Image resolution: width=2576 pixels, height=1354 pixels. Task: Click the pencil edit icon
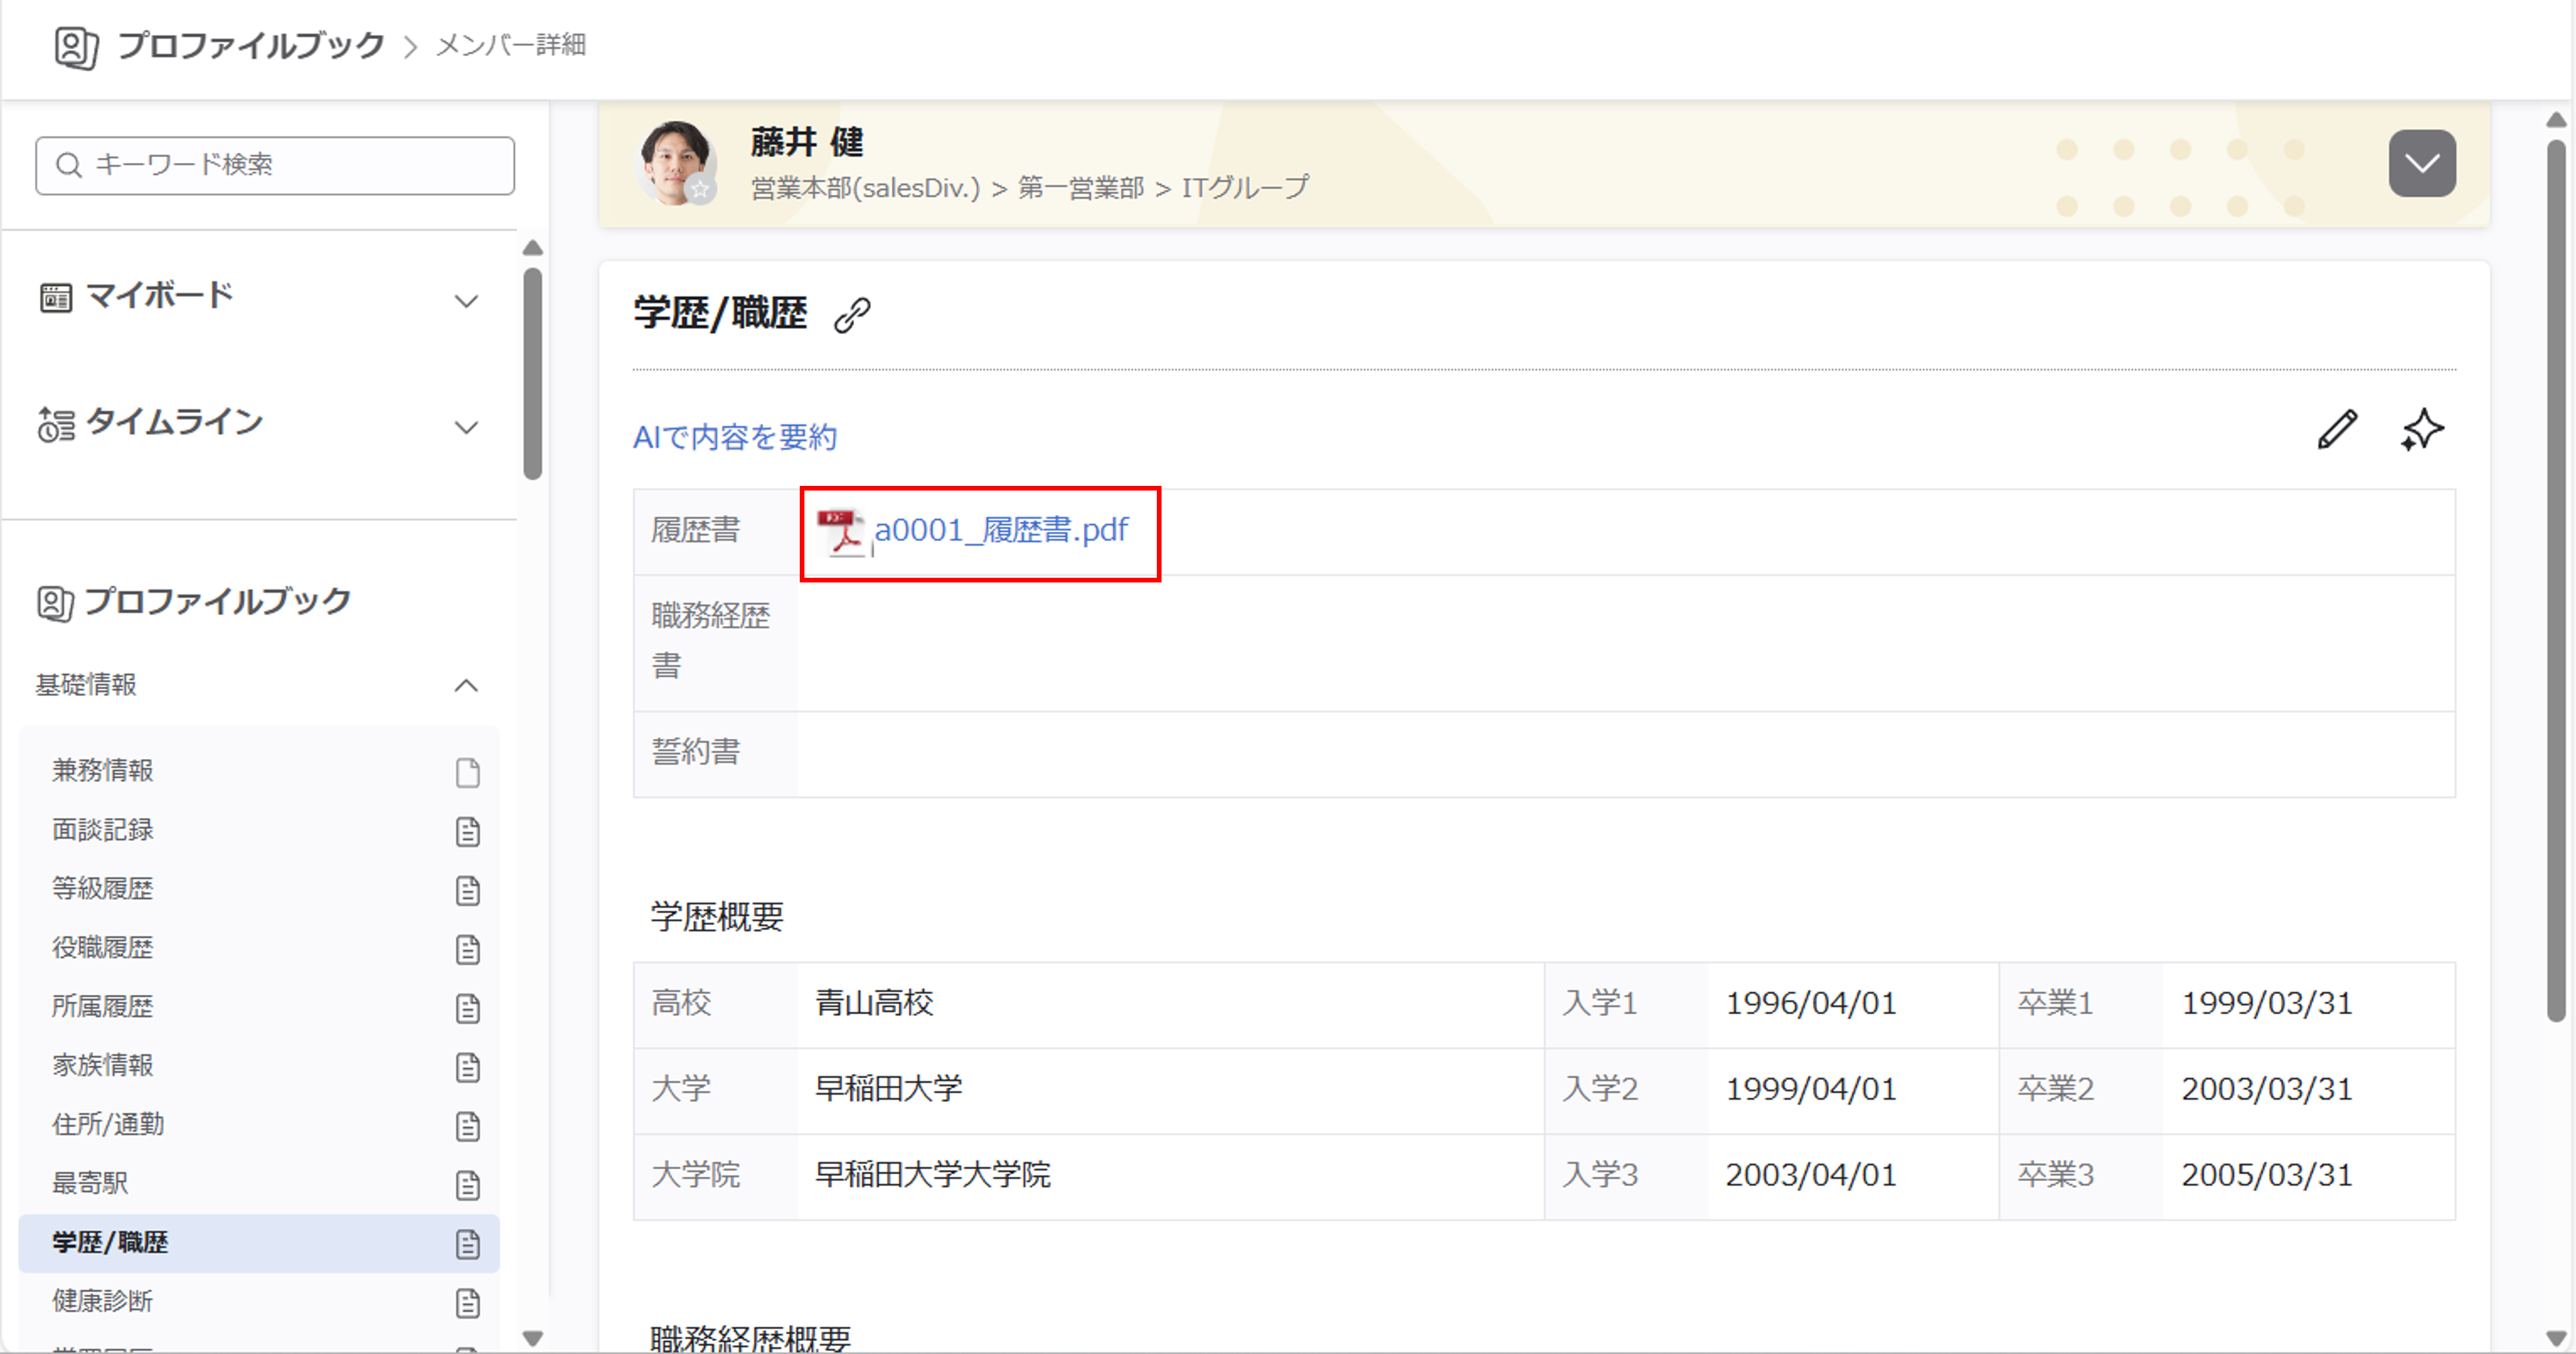pos(2337,430)
